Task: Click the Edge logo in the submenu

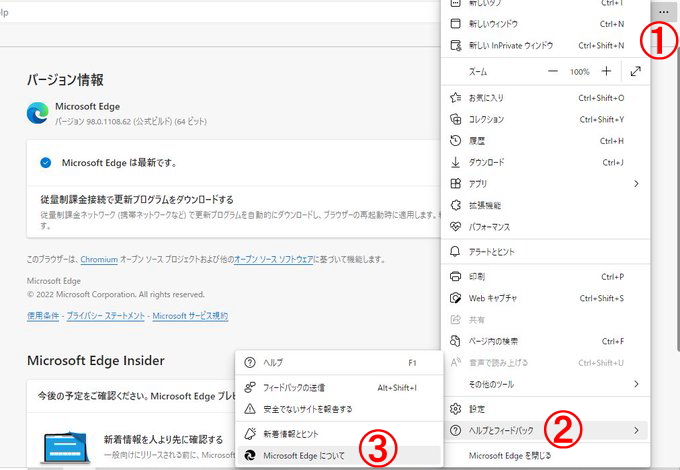Action: coord(250,455)
